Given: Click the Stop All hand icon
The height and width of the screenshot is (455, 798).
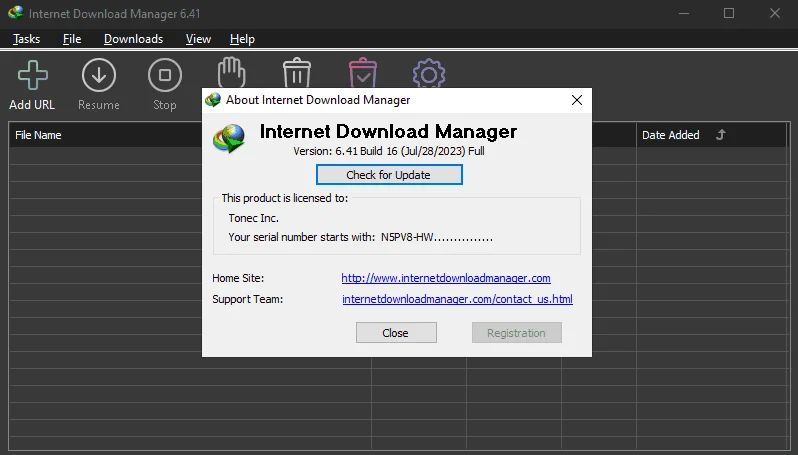Looking at the screenshot, I should tap(232, 72).
